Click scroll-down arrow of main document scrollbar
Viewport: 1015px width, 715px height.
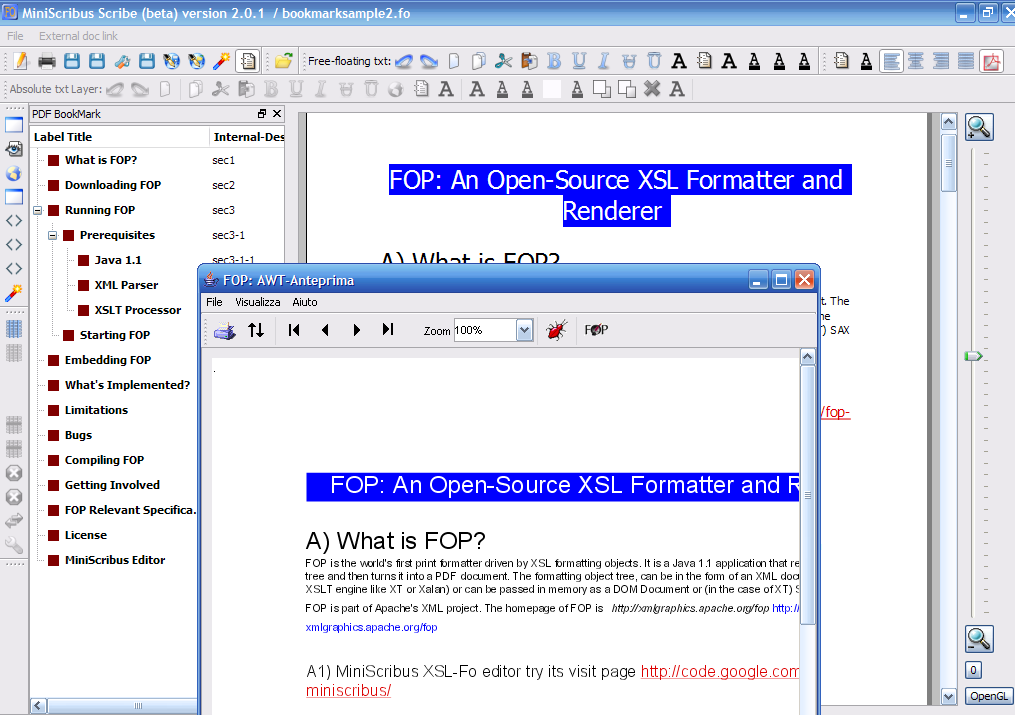(x=949, y=697)
